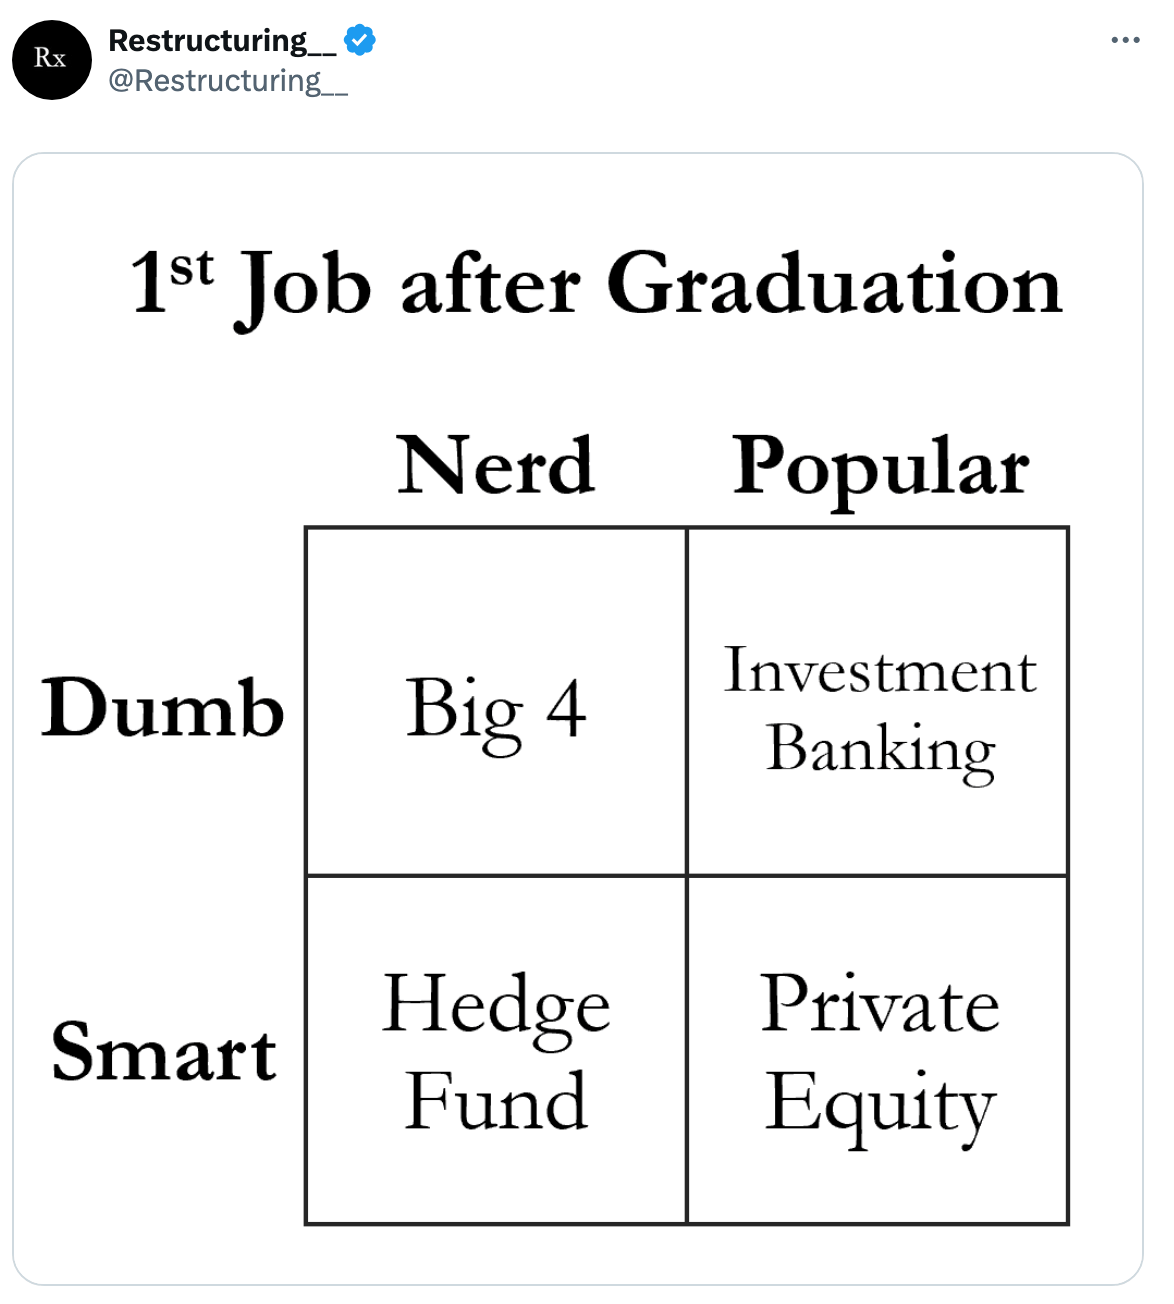The height and width of the screenshot is (1304, 1174).
Task: Click the word Equity in the grid
Action: (x=880, y=1104)
